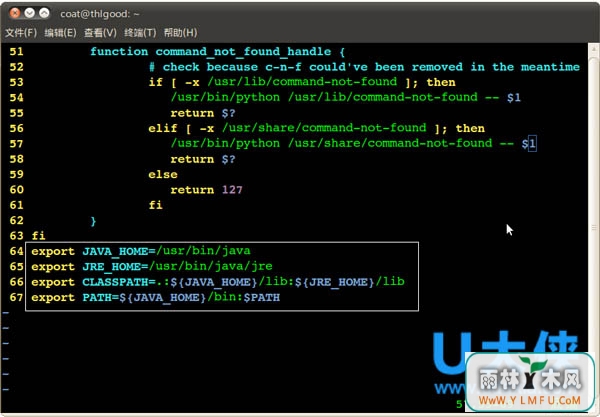Viewport: 600px width, 417px height.
Task: Click 'return 127' on line 60
Action: click(206, 190)
